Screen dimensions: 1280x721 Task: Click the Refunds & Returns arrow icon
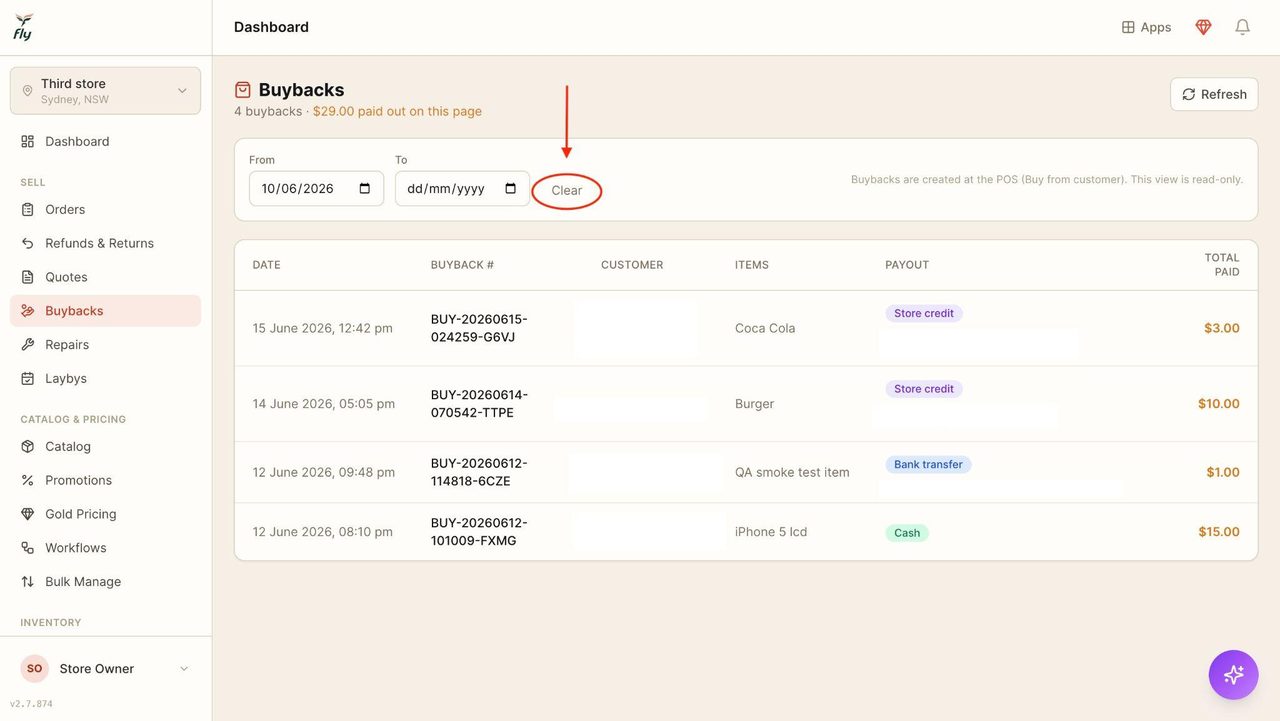(28, 243)
